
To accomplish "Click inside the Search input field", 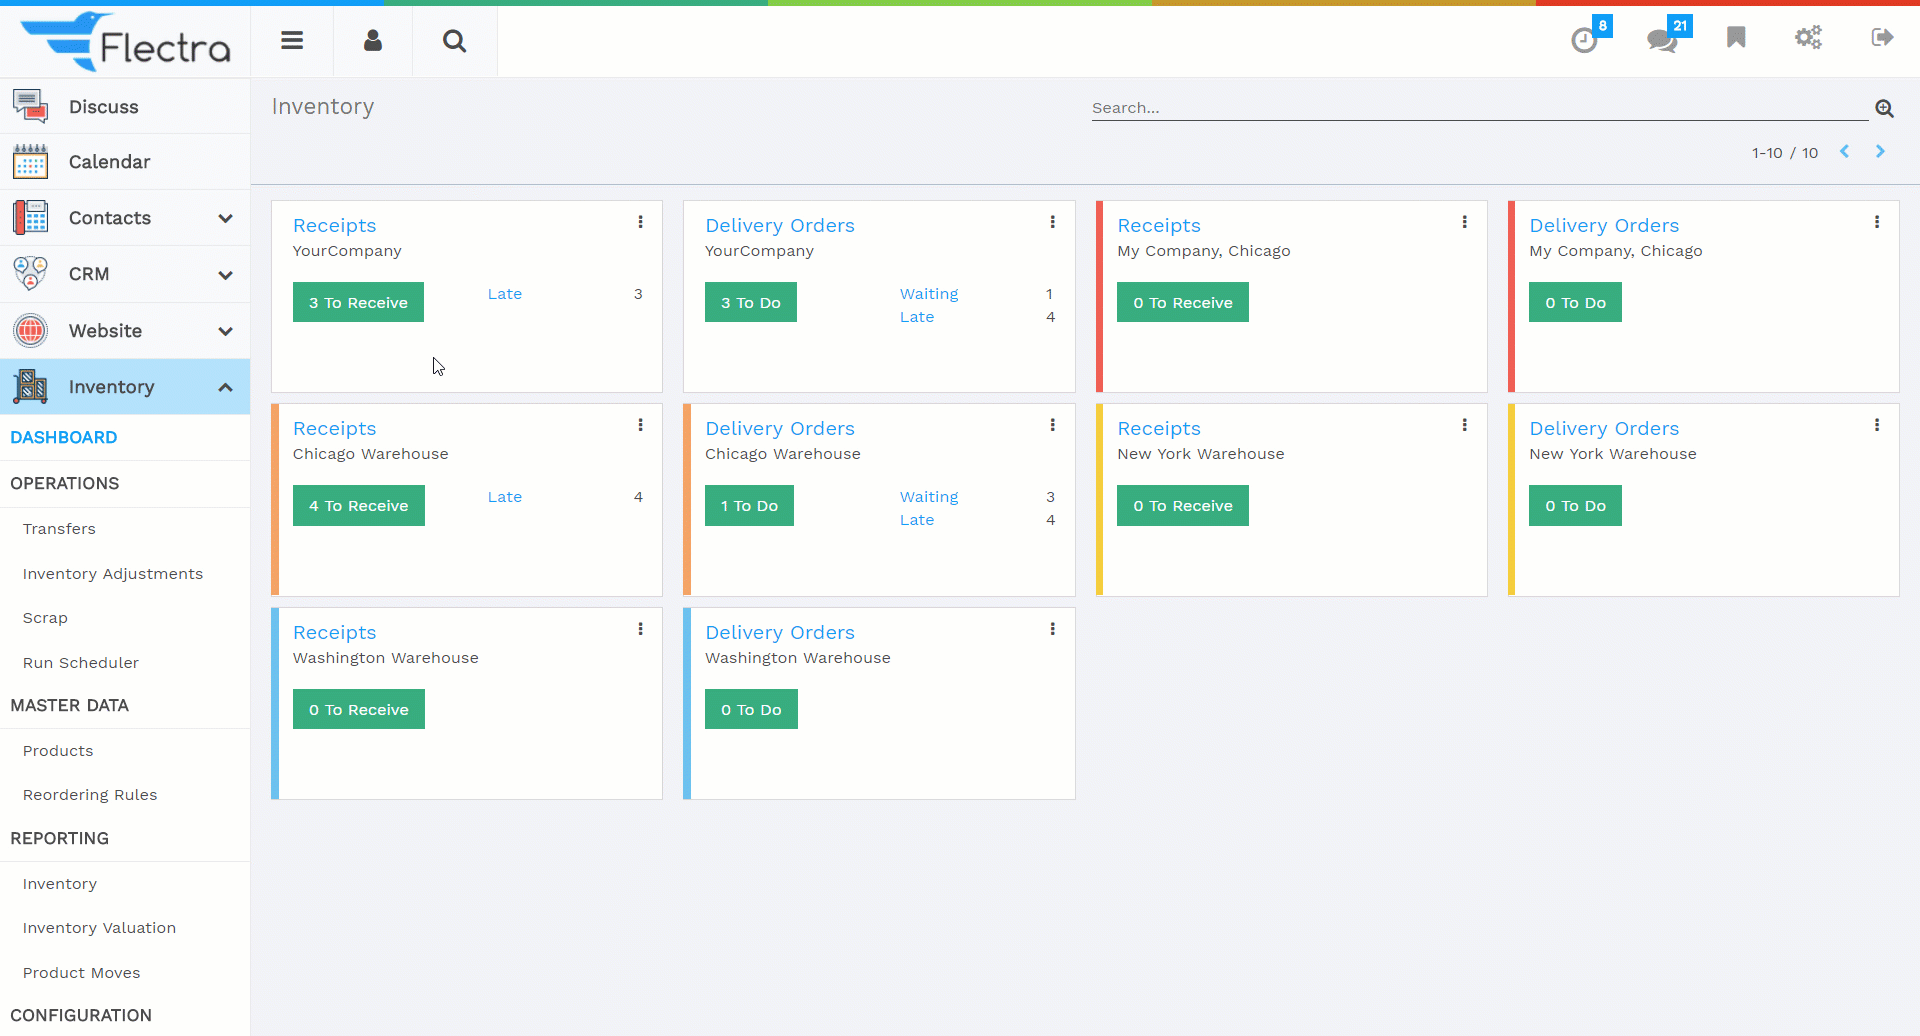I will pos(1478,108).
